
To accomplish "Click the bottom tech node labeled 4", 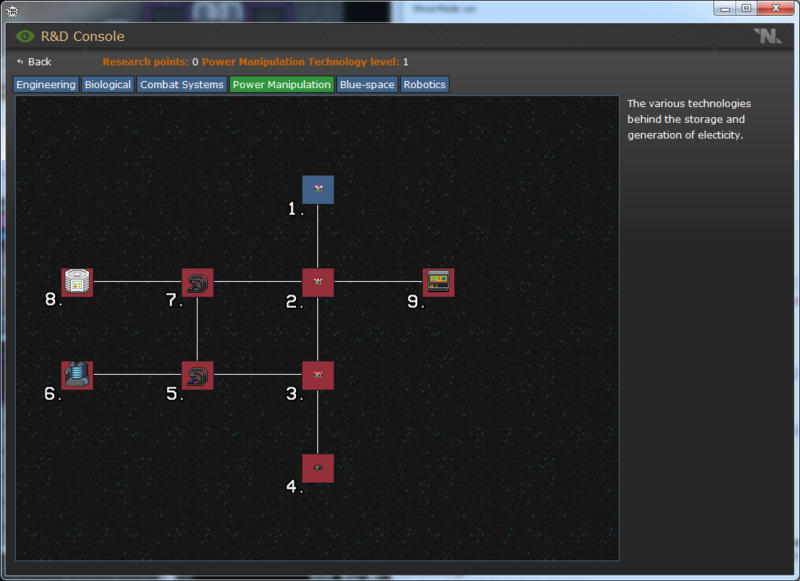I will [x=317, y=468].
